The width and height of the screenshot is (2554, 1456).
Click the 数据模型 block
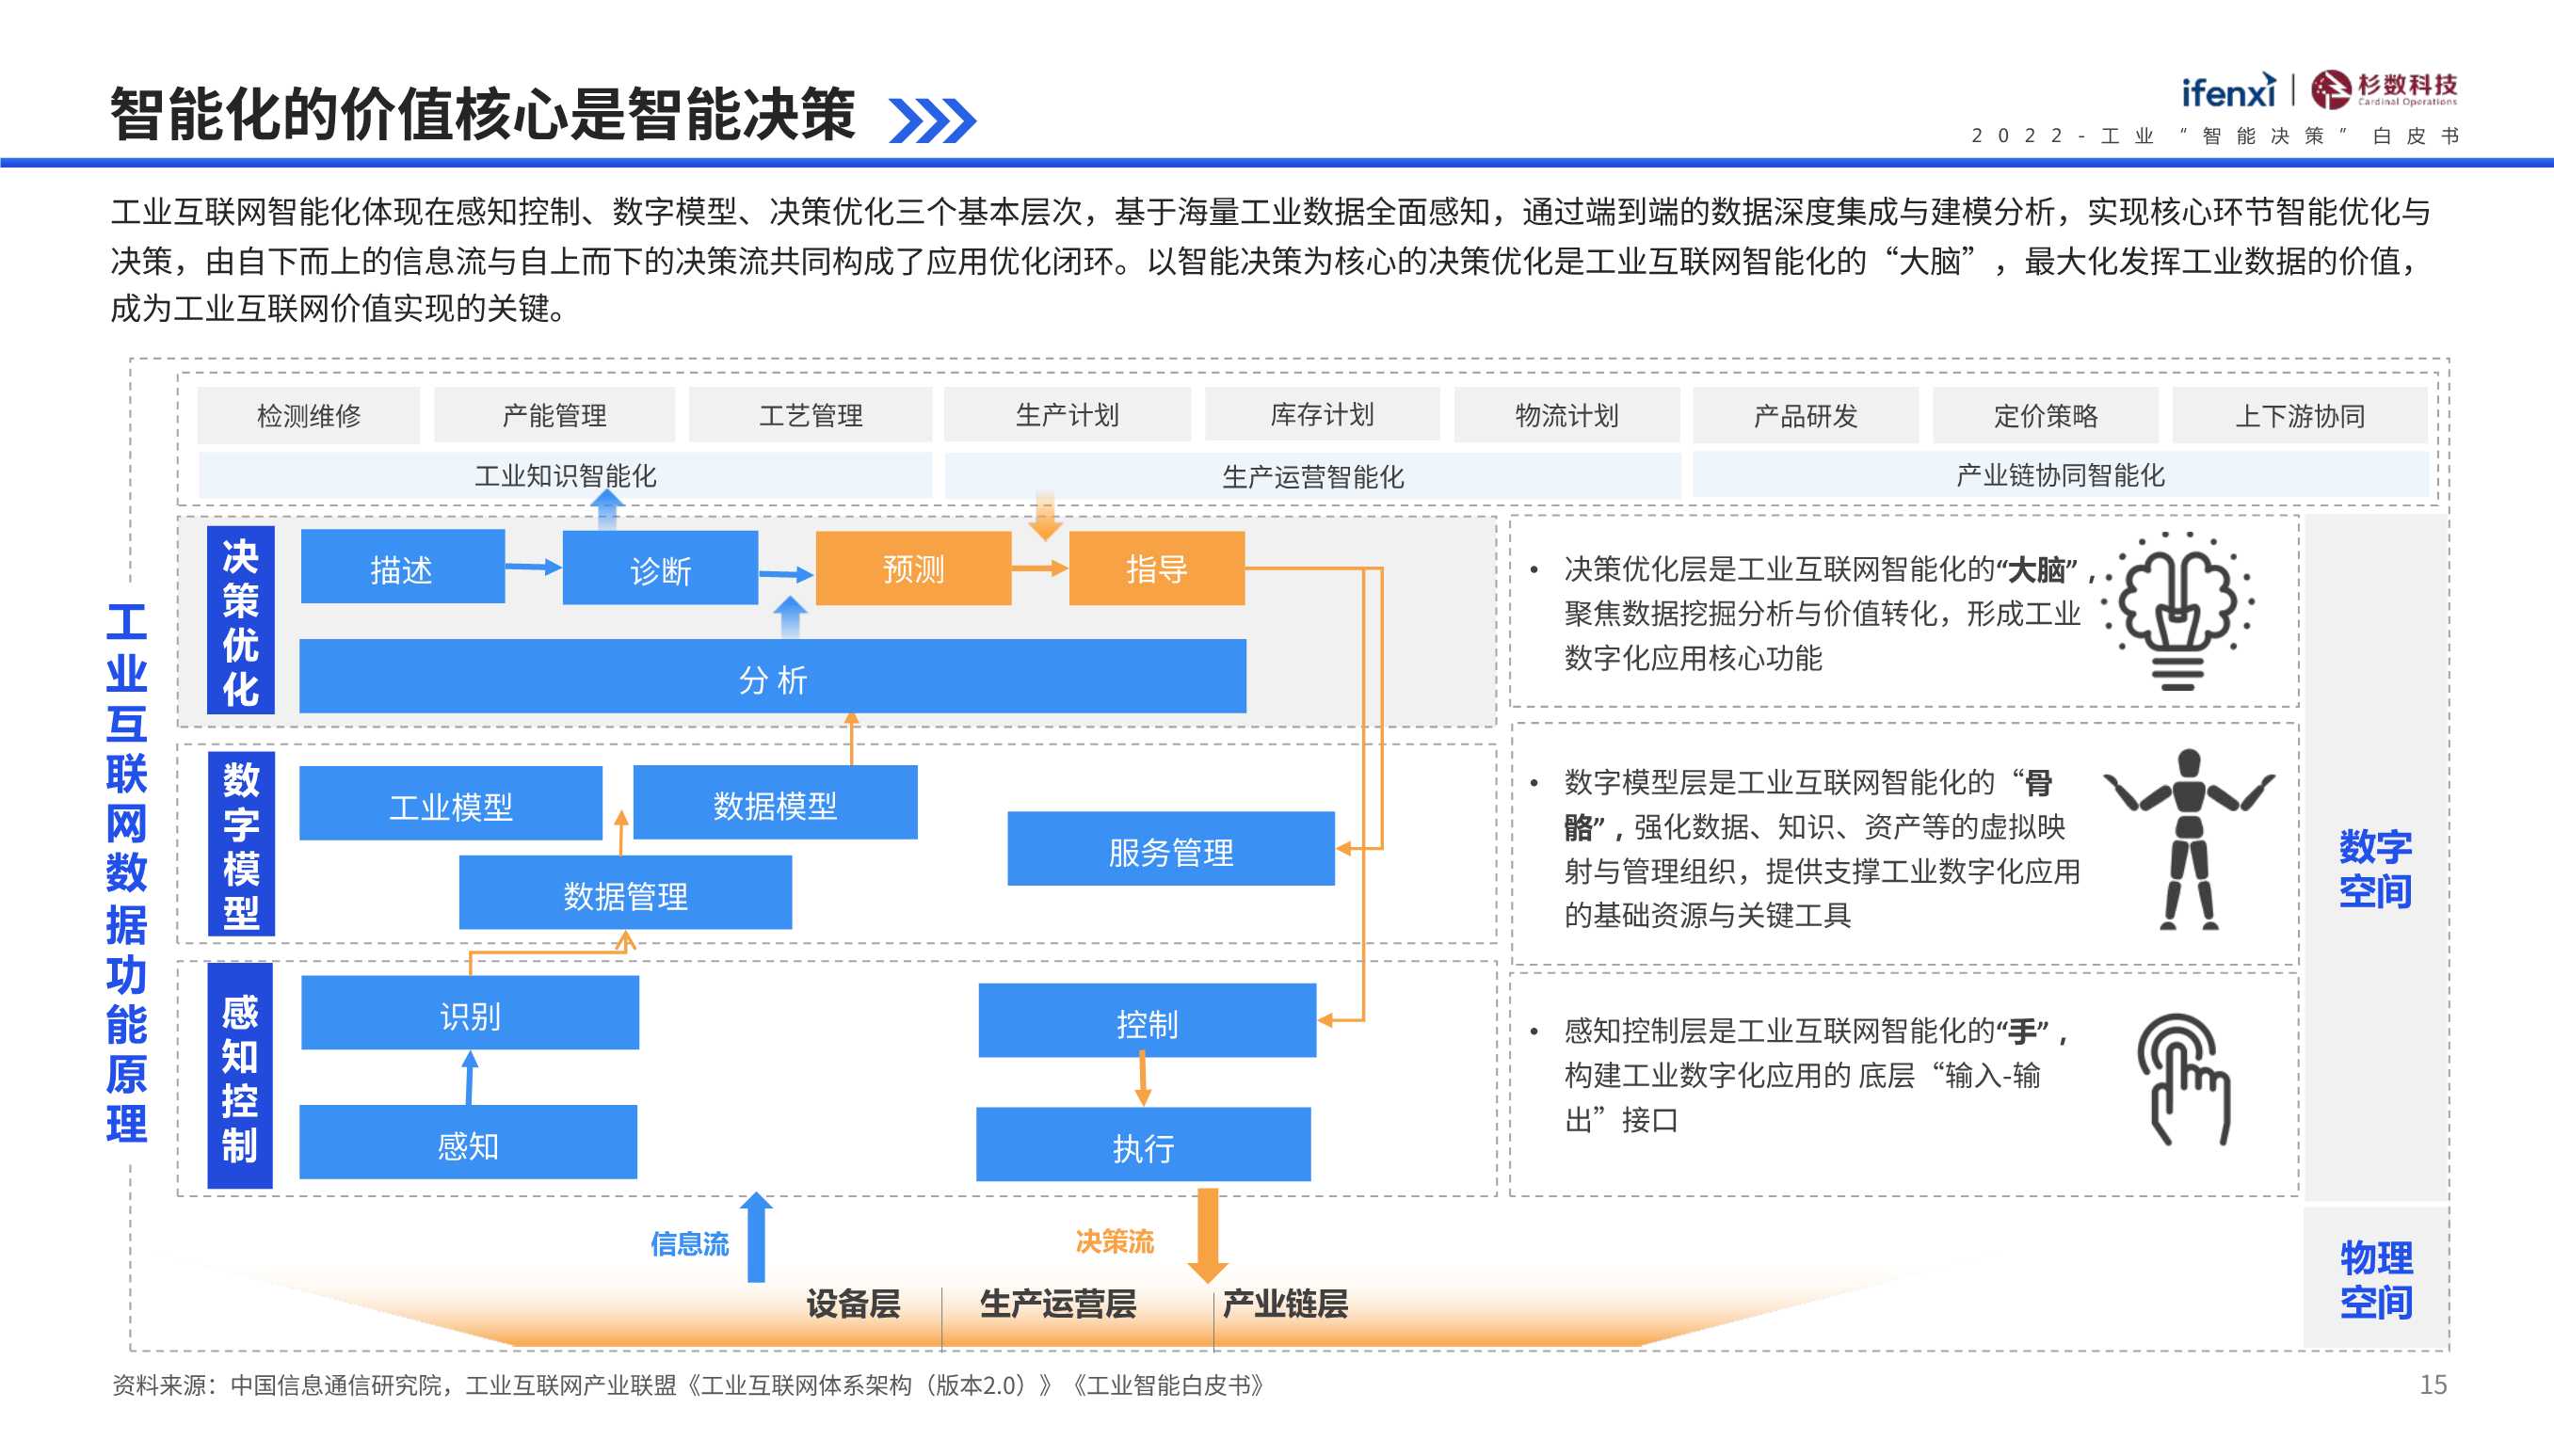(775, 803)
